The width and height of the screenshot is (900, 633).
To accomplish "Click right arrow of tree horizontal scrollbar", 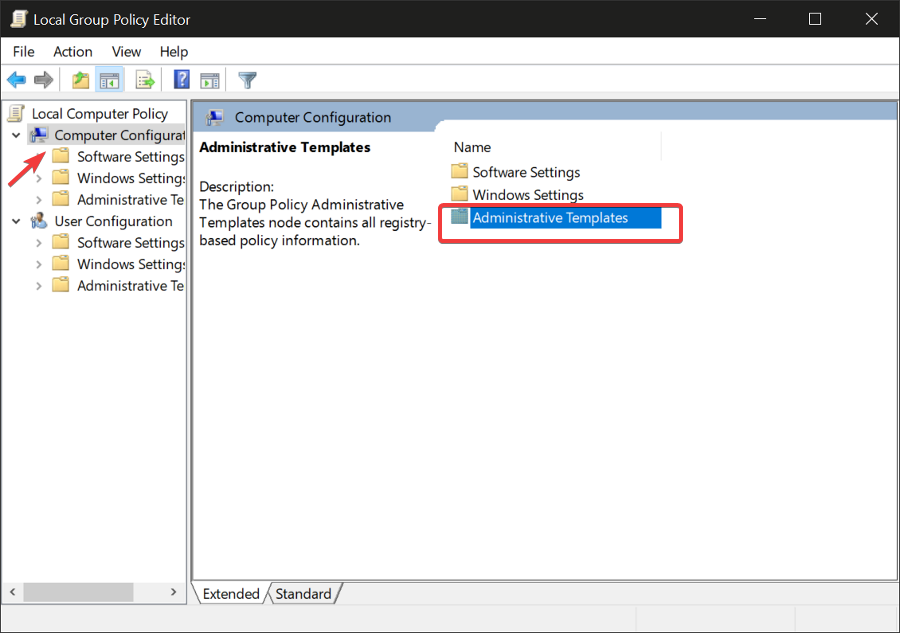I will point(173,592).
